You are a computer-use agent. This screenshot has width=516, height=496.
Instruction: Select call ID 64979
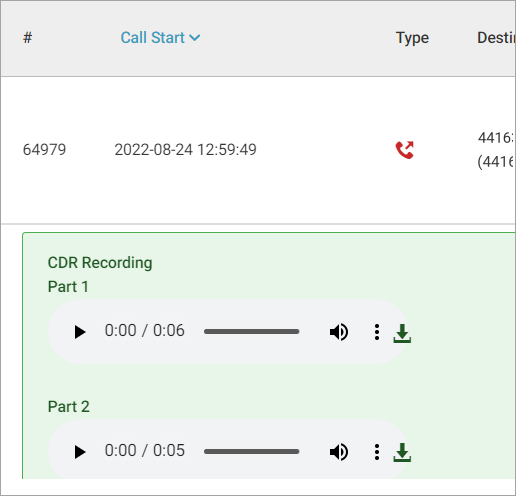coord(44,149)
